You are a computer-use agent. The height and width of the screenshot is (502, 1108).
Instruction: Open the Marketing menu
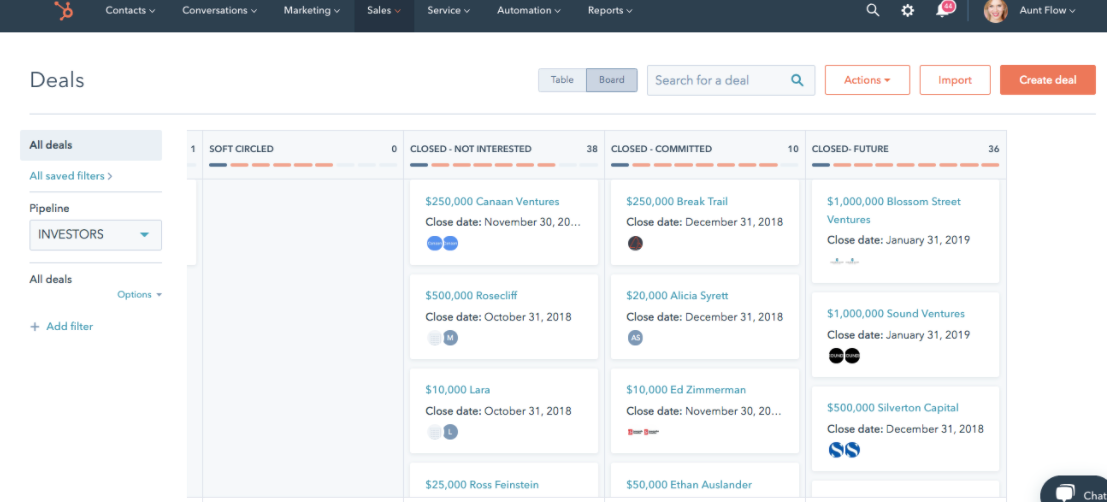(312, 11)
